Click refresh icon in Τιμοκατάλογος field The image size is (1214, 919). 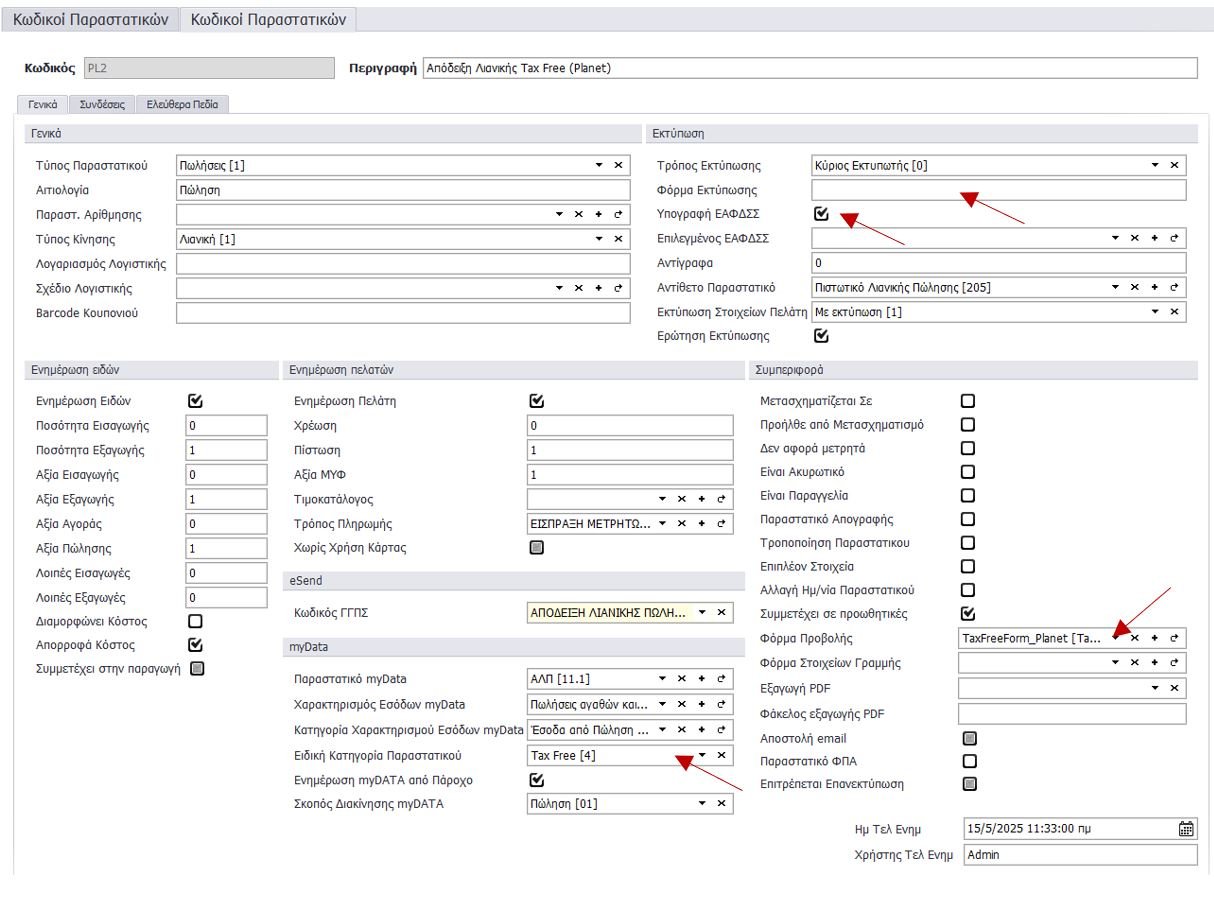(721, 499)
